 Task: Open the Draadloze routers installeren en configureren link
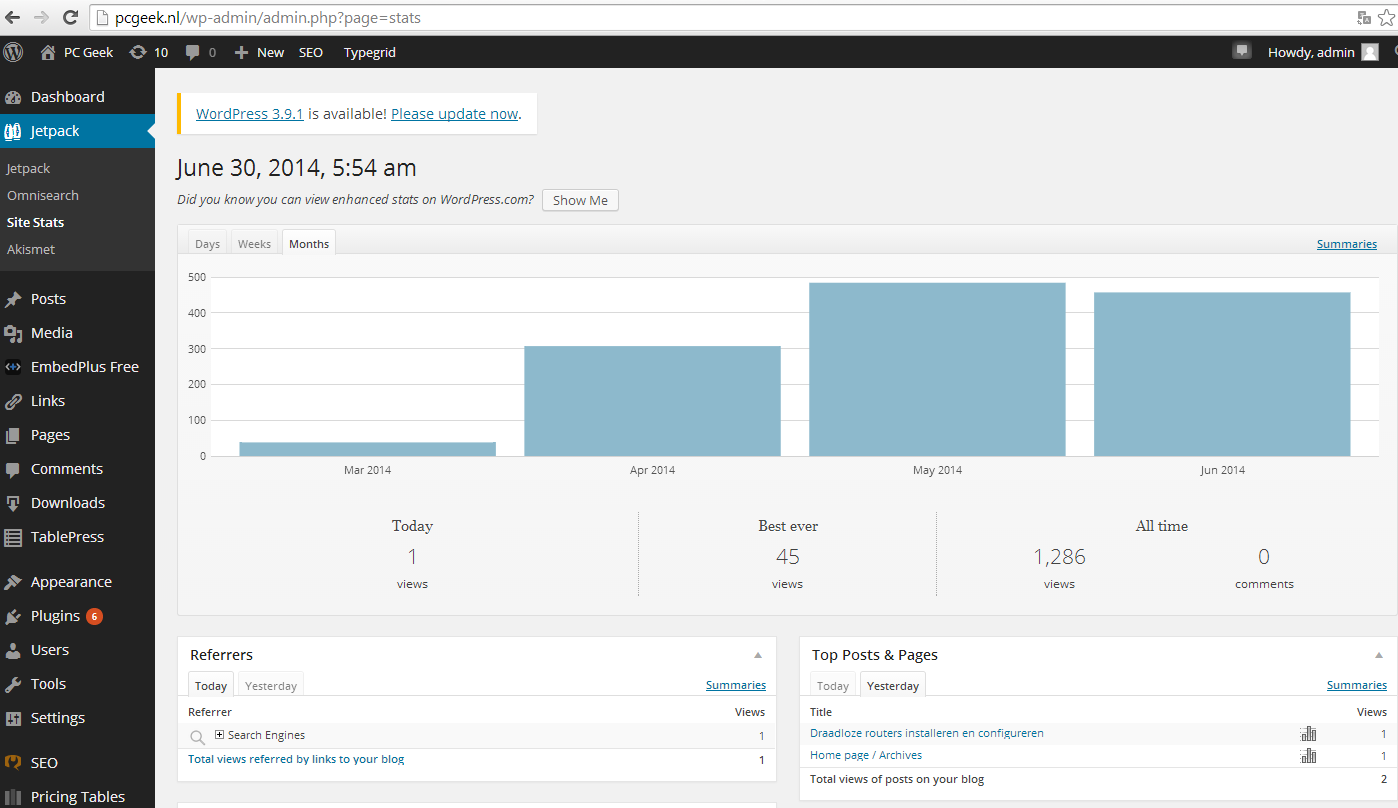click(x=927, y=733)
